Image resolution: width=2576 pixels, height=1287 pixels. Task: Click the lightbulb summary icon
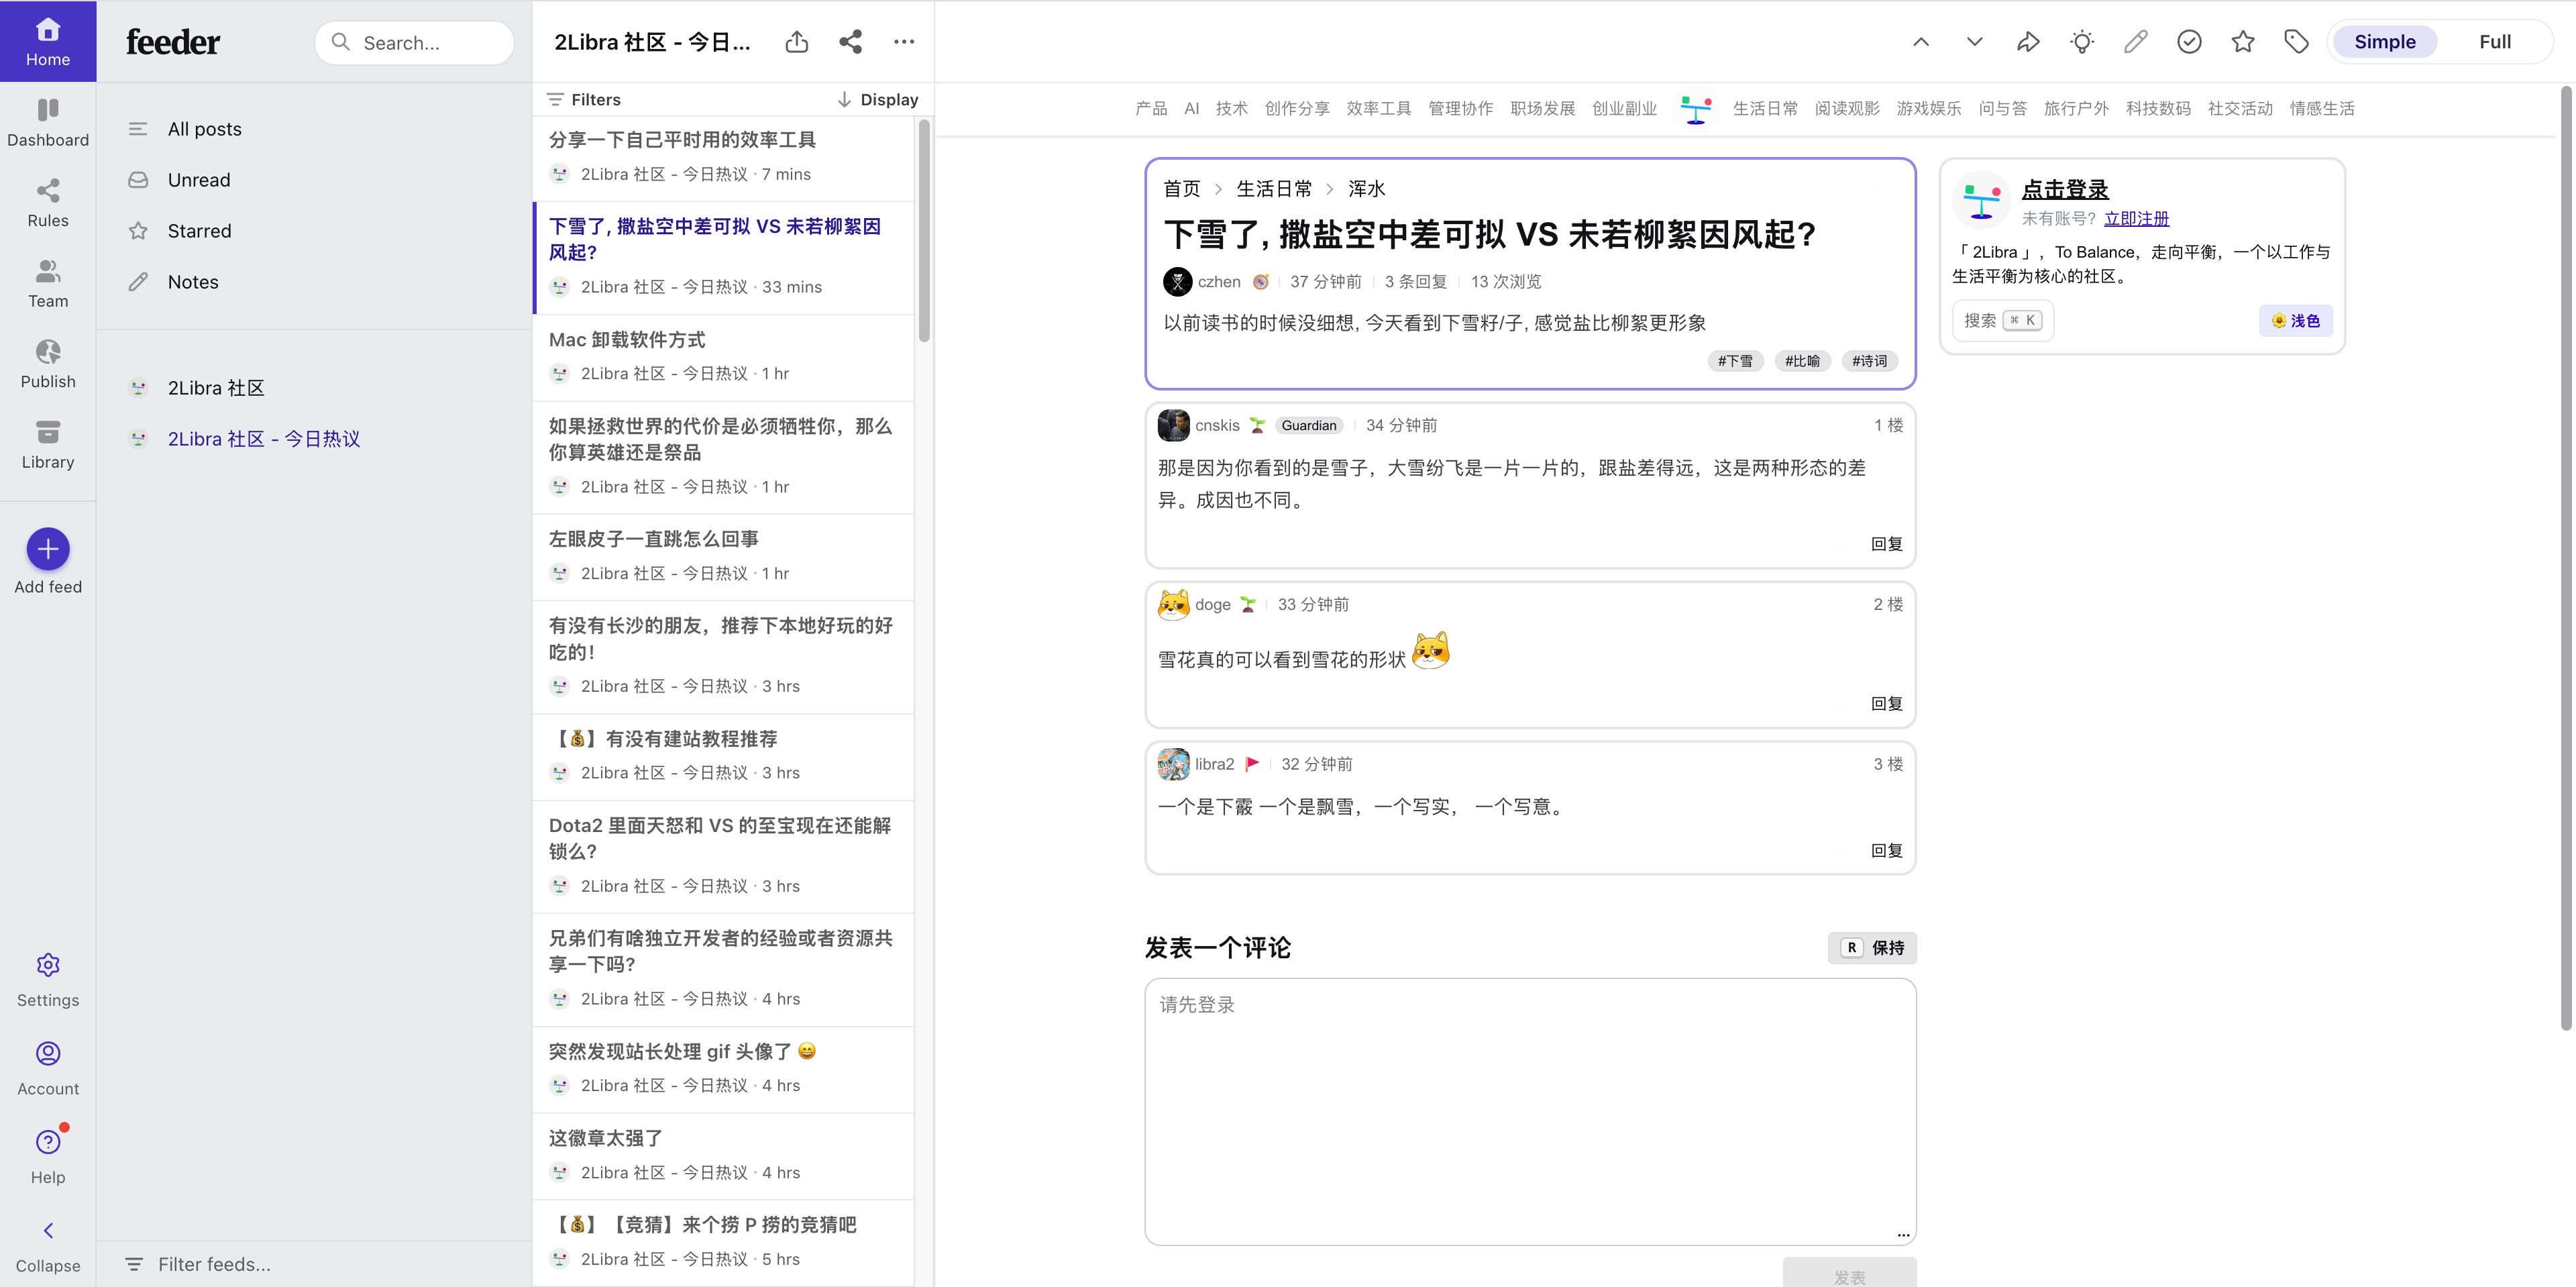[x=2082, y=41]
